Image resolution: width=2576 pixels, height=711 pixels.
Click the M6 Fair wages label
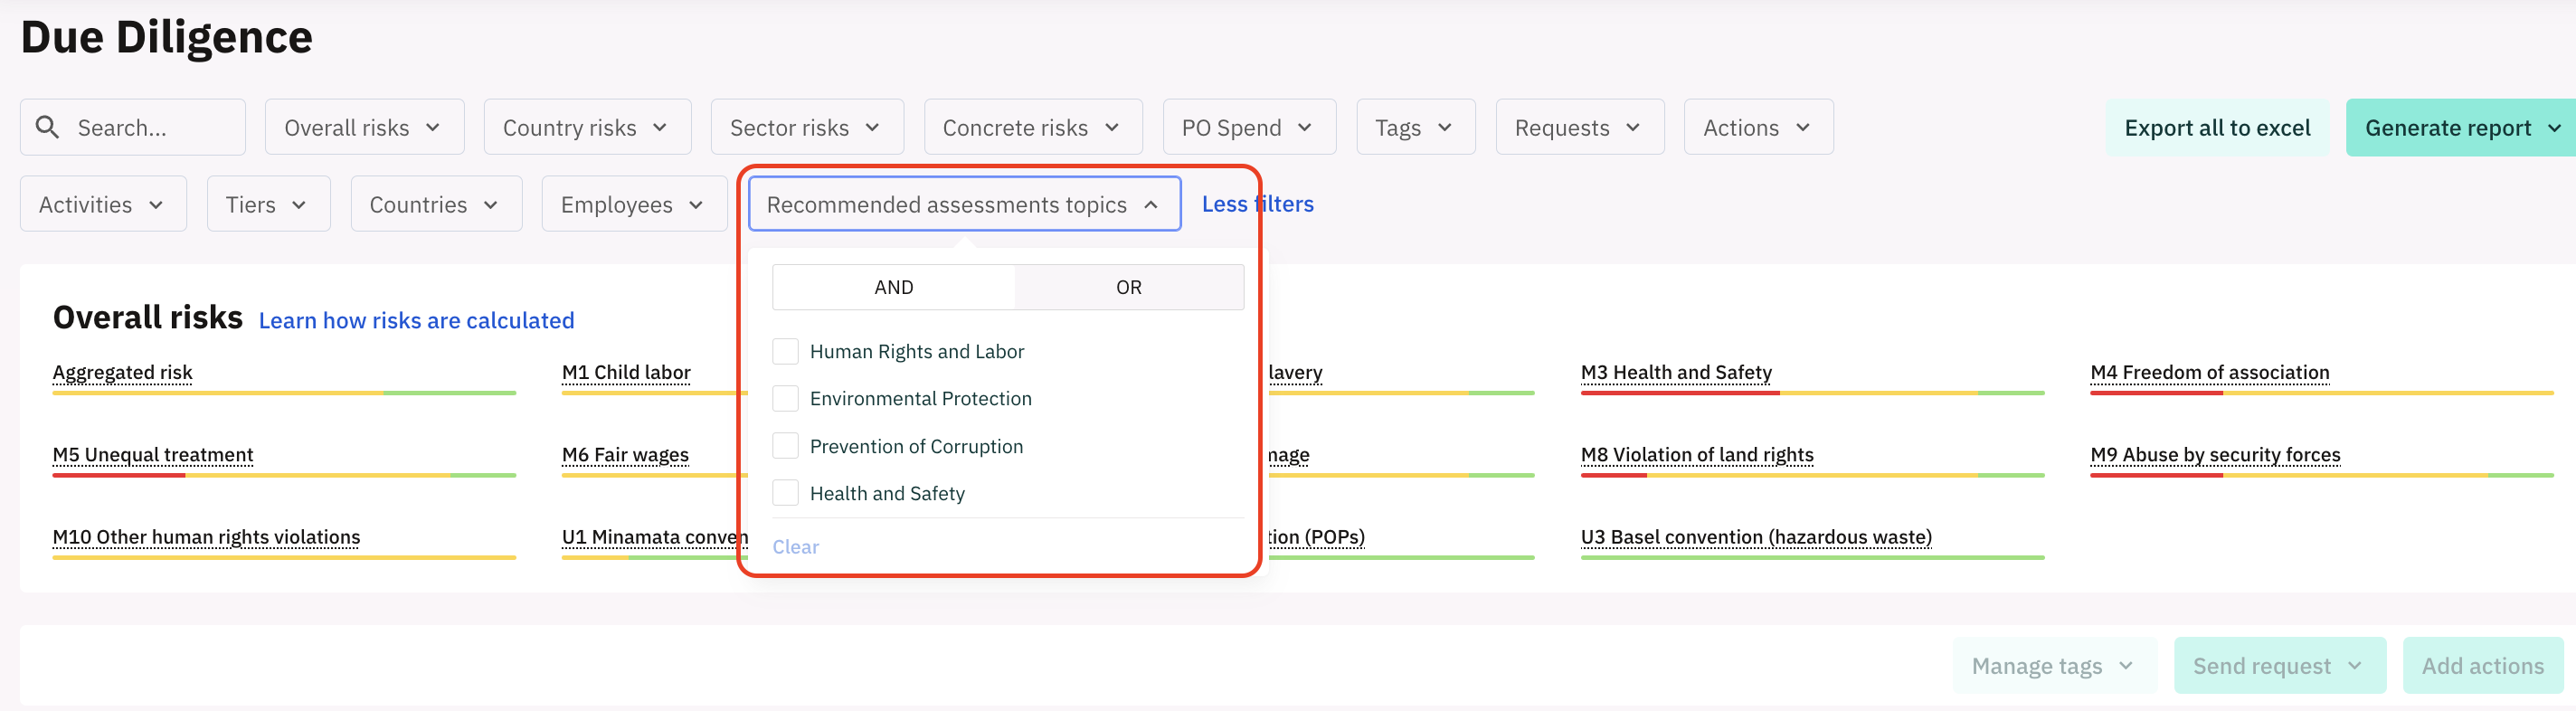(625, 455)
